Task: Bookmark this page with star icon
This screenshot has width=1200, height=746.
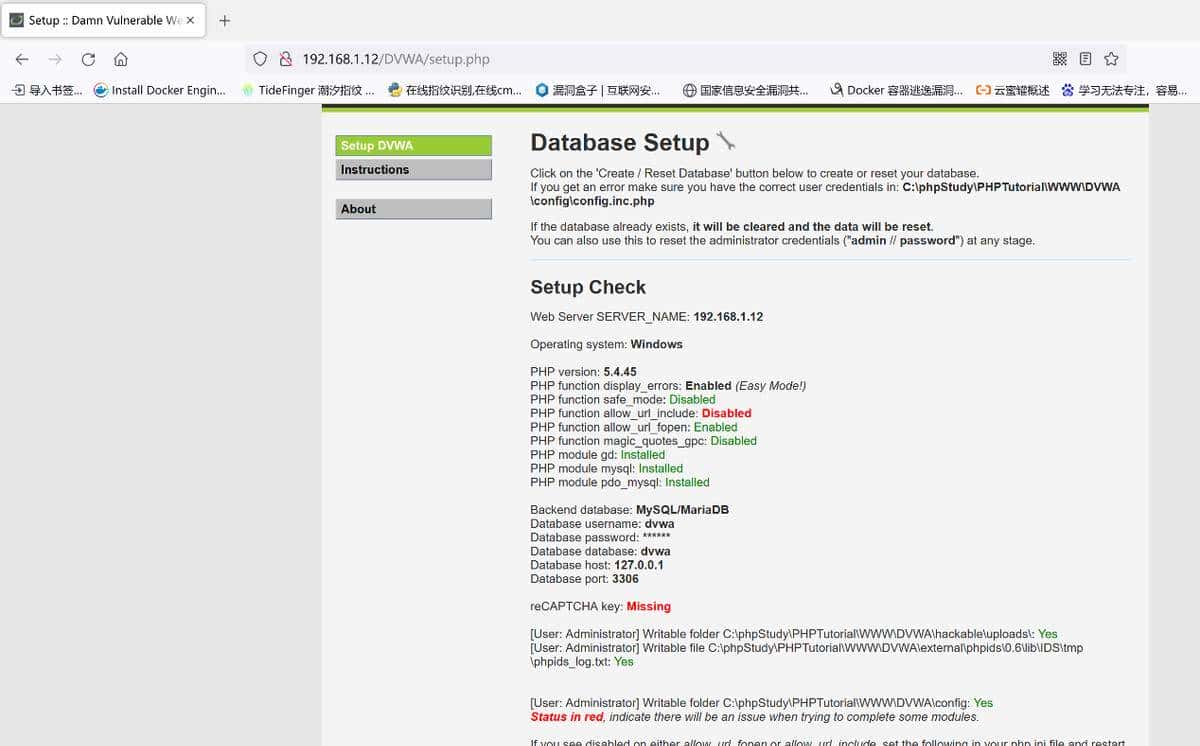Action: tap(1111, 59)
